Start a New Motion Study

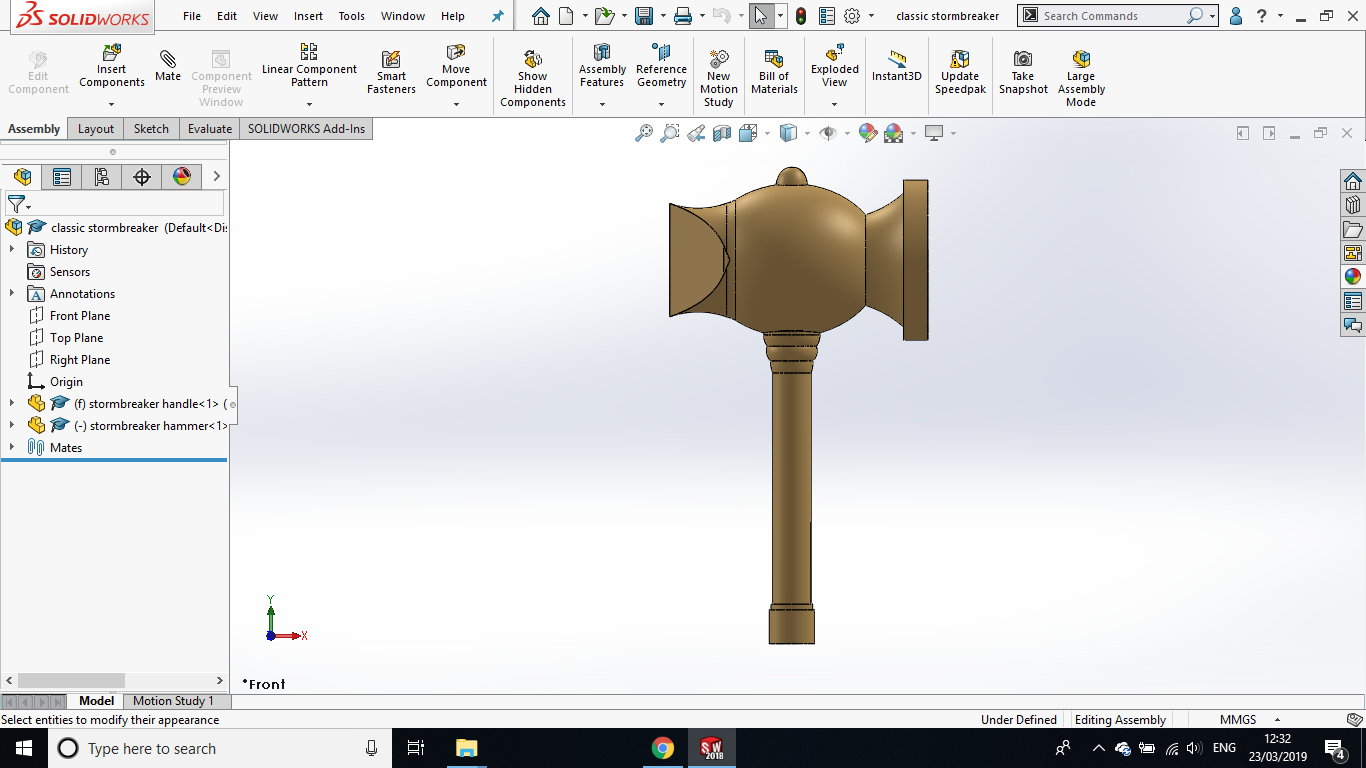click(x=719, y=79)
